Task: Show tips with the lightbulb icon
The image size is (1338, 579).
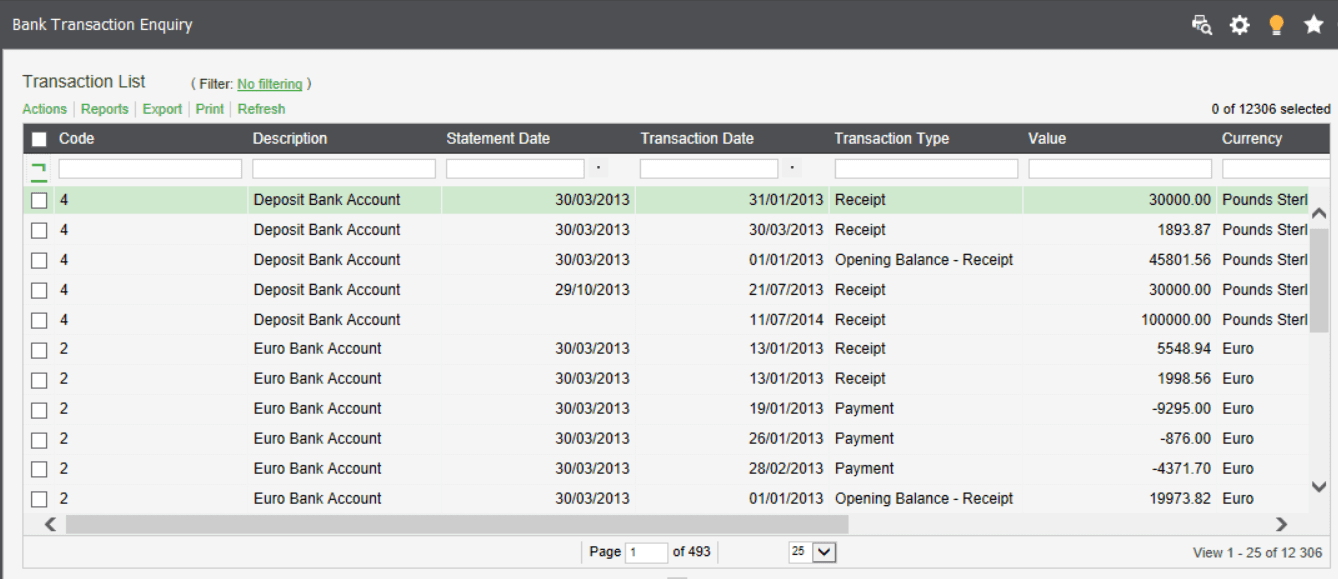Action: pyautogui.click(x=1276, y=25)
